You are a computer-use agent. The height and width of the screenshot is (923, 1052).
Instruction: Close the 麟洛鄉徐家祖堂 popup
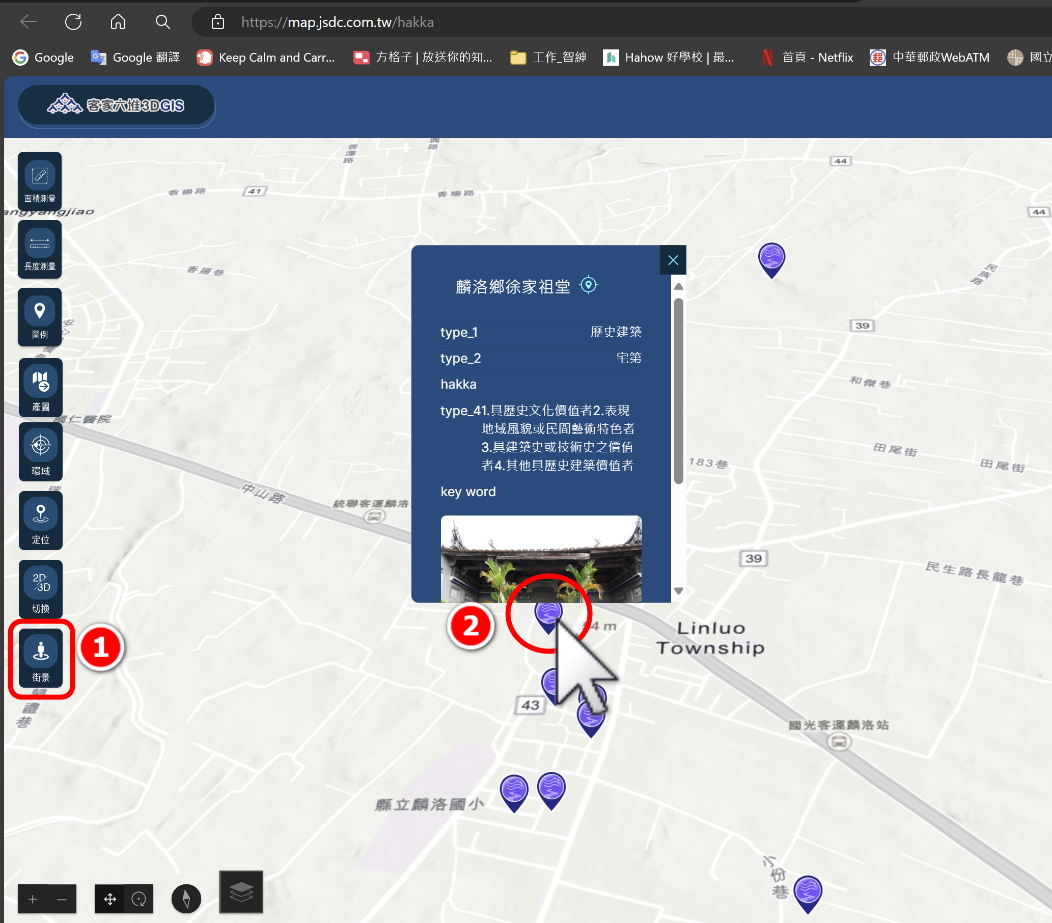click(x=673, y=260)
